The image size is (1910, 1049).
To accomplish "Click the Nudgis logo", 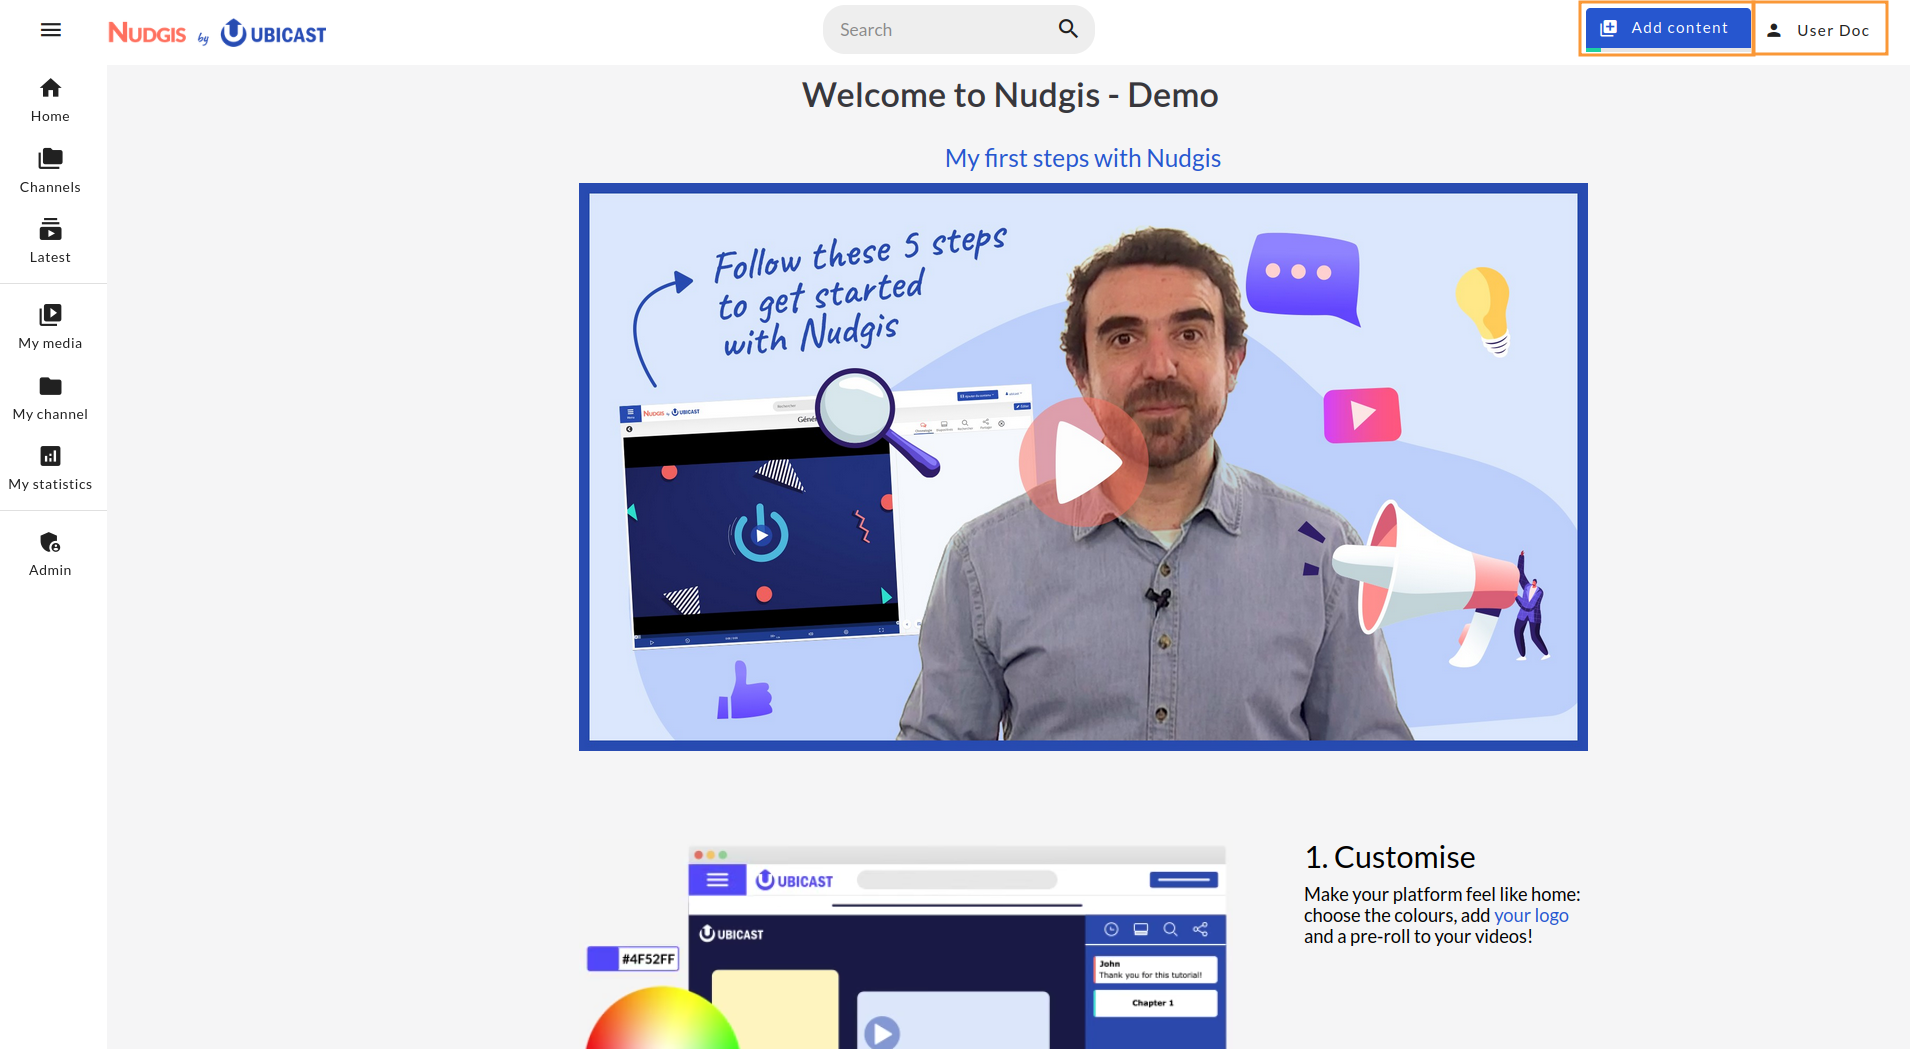I will (147, 33).
